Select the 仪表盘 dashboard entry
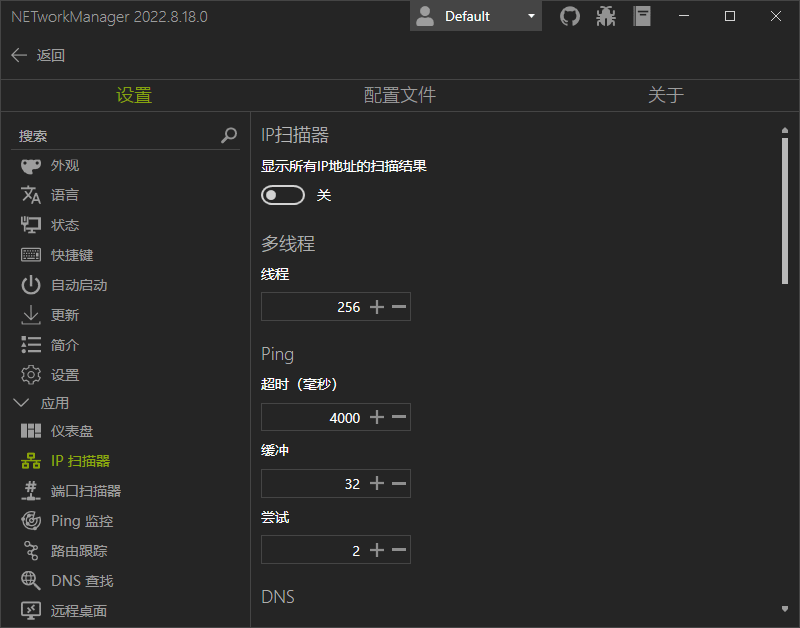The height and width of the screenshot is (628, 800). (57, 431)
